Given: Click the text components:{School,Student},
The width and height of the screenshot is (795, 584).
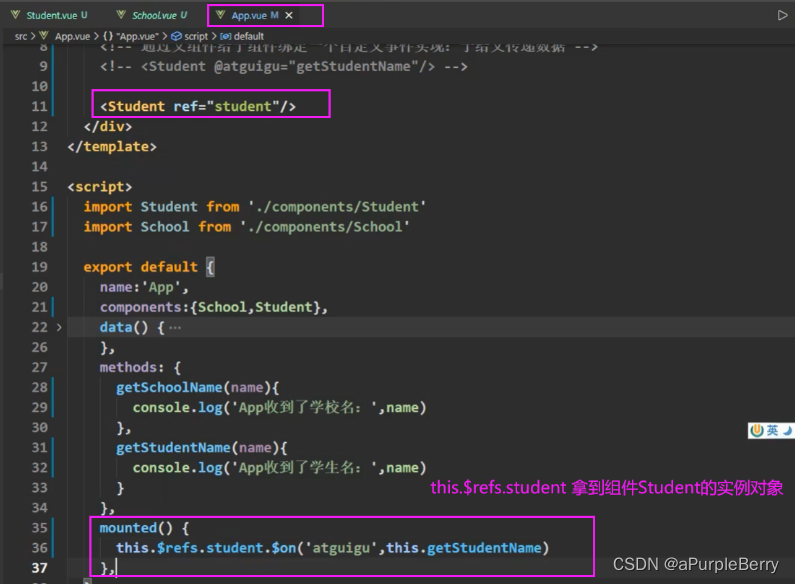Looking at the screenshot, I should pyautogui.click(x=213, y=307).
